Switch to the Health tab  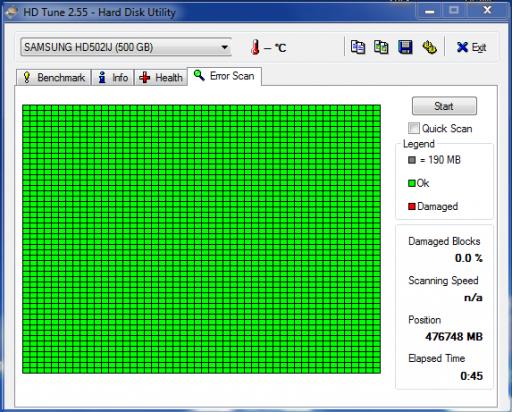point(161,77)
